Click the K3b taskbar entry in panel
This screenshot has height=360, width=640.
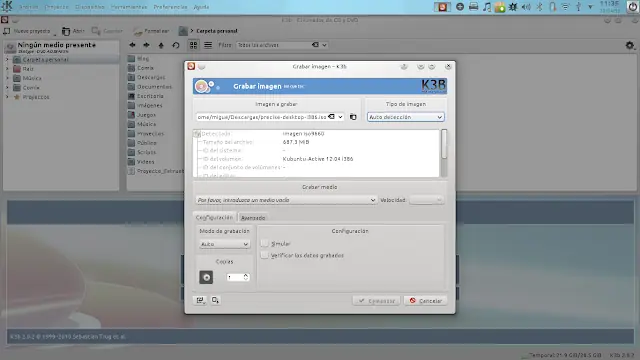[x=442, y=7]
